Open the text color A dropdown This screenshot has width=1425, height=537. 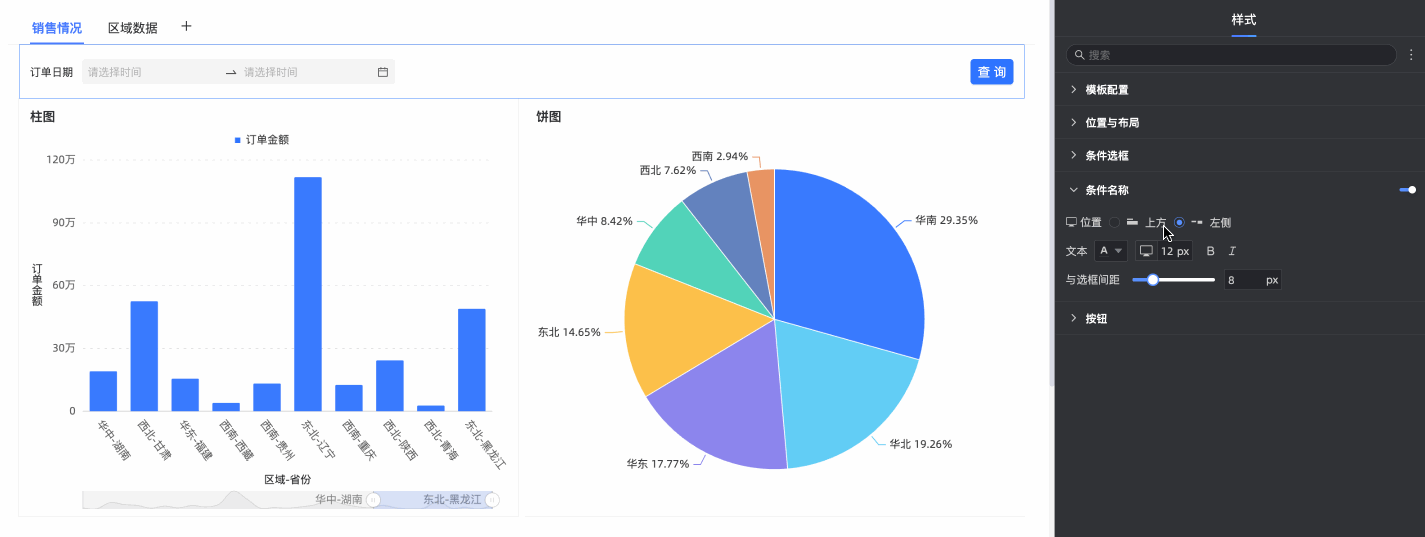click(x=1110, y=251)
